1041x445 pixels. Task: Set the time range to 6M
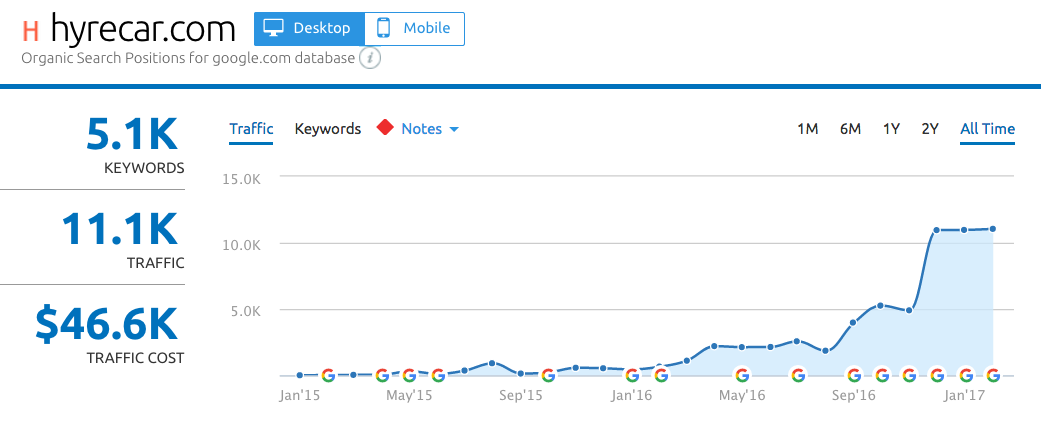850,129
